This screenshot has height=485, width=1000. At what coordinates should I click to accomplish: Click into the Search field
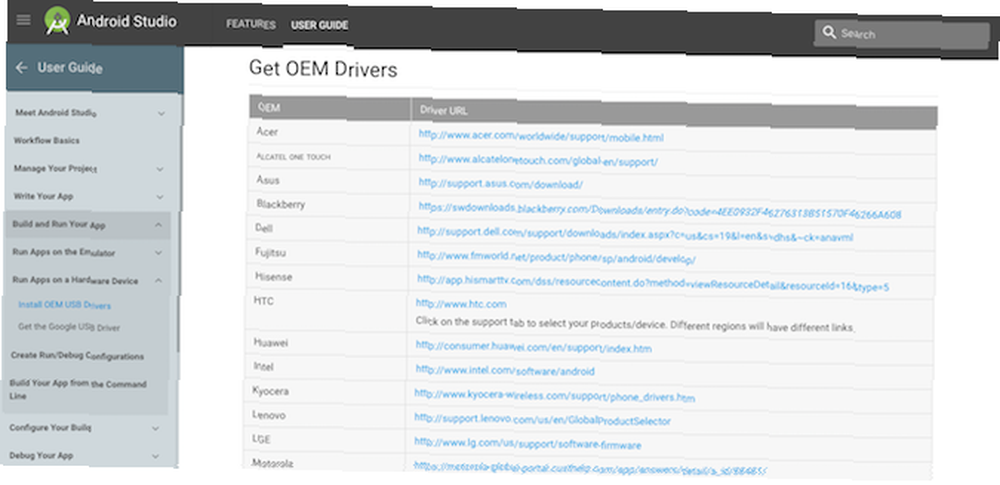click(x=901, y=34)
